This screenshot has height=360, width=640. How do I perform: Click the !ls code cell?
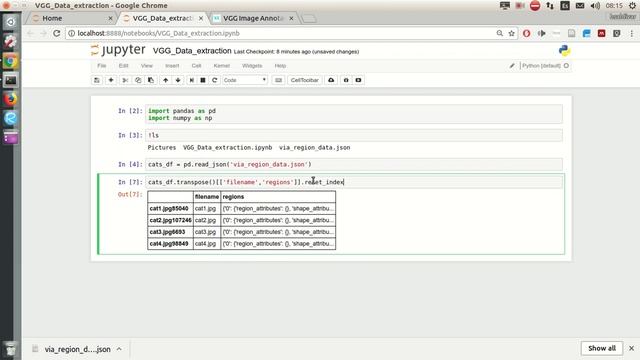(x=354, y=135)
